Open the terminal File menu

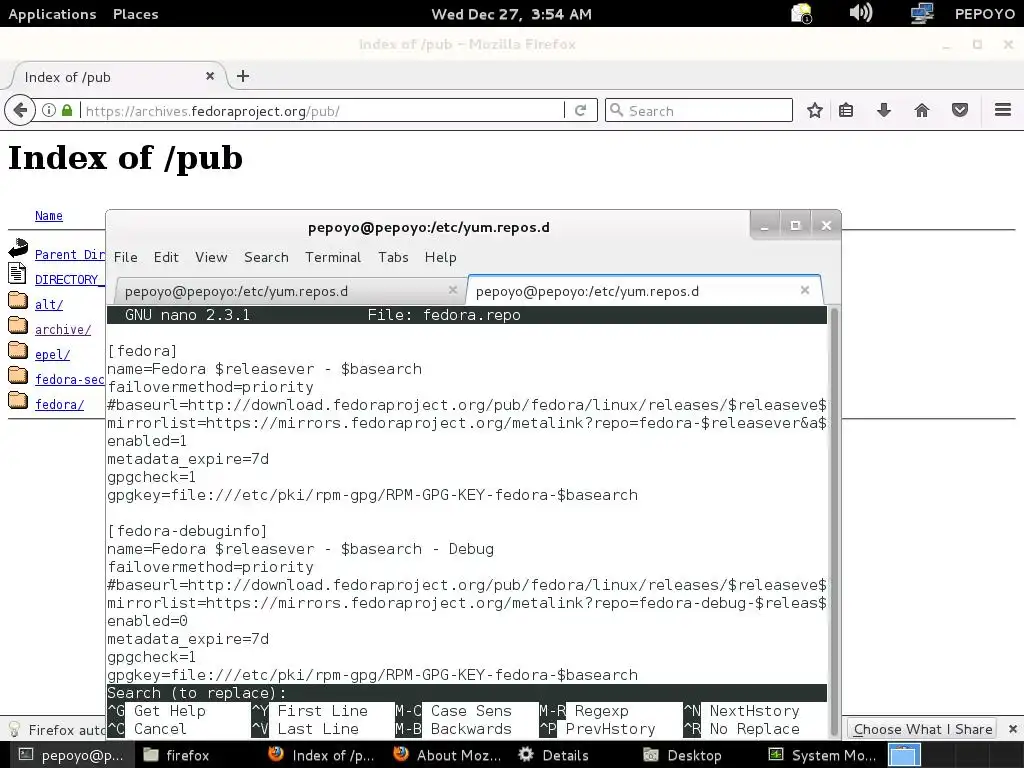click(125, 257)
